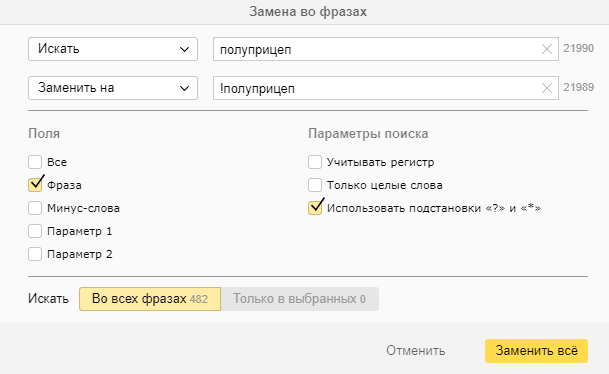Screen dimensions: 609x374
Task: Click 'Отменить' to cancel the dialog
Action: [416, 351]
